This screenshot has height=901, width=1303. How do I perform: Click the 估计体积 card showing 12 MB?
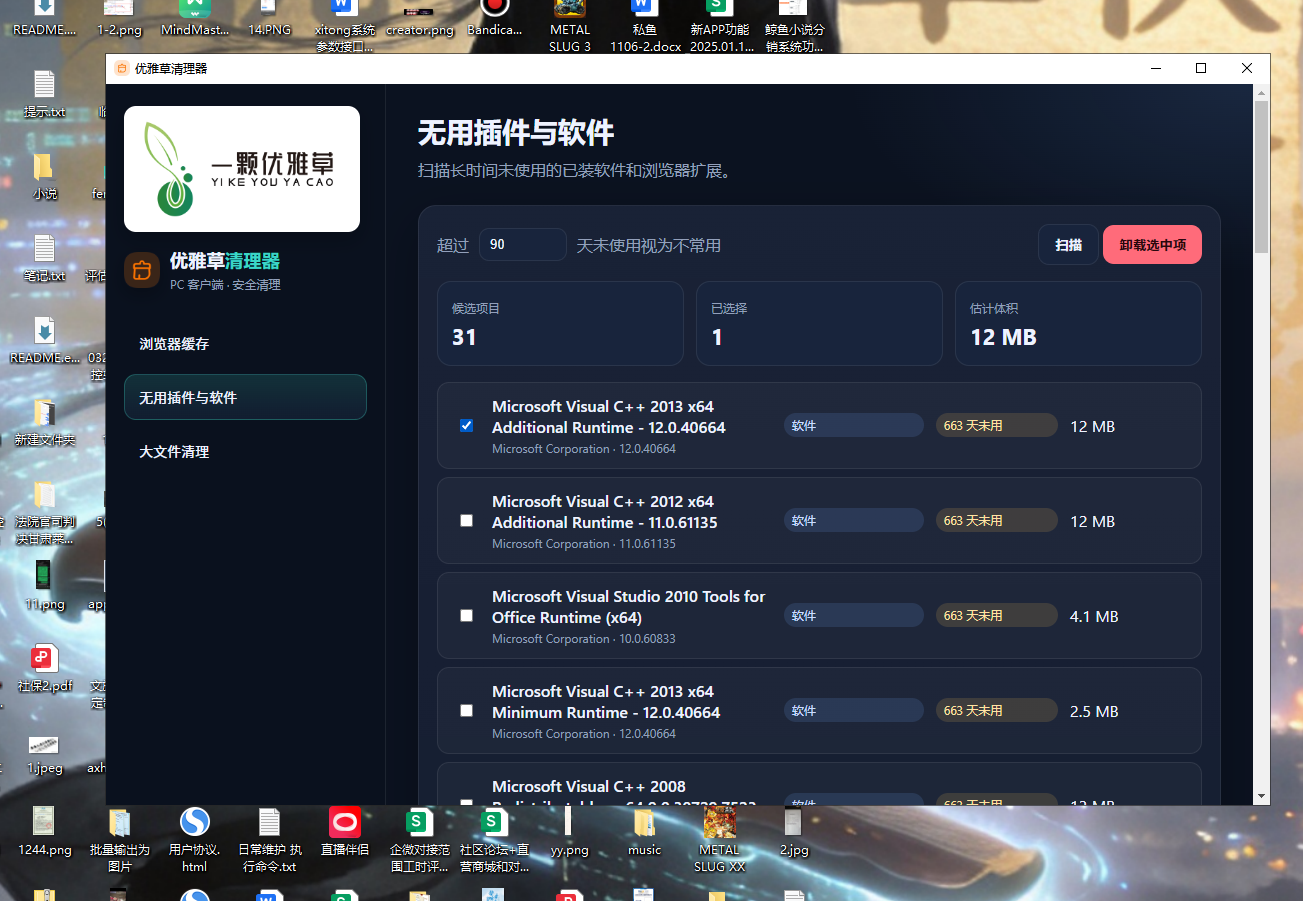[x=1078, y=324]
